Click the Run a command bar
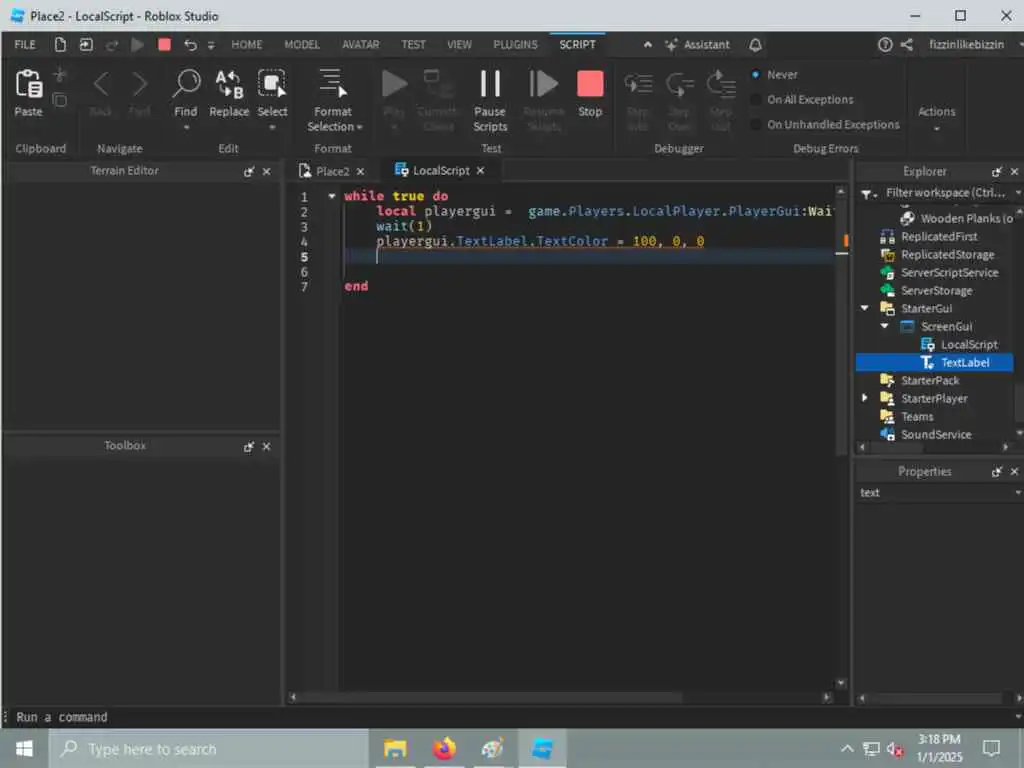The height and width of the screenshot is (768, 1024). tap(509, 717)
